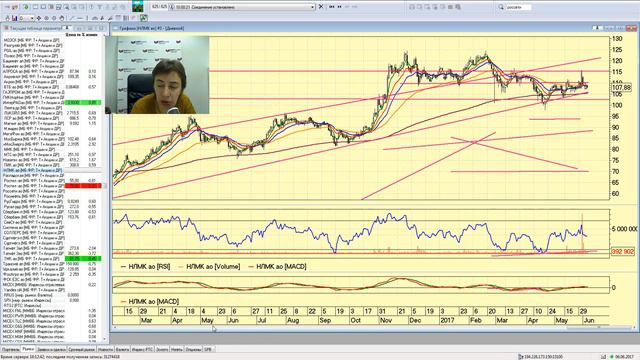This screenshot has height=360, width=640.
Task: Select the АЛРОСА ао row in quotes table
Action: point(51,71)
